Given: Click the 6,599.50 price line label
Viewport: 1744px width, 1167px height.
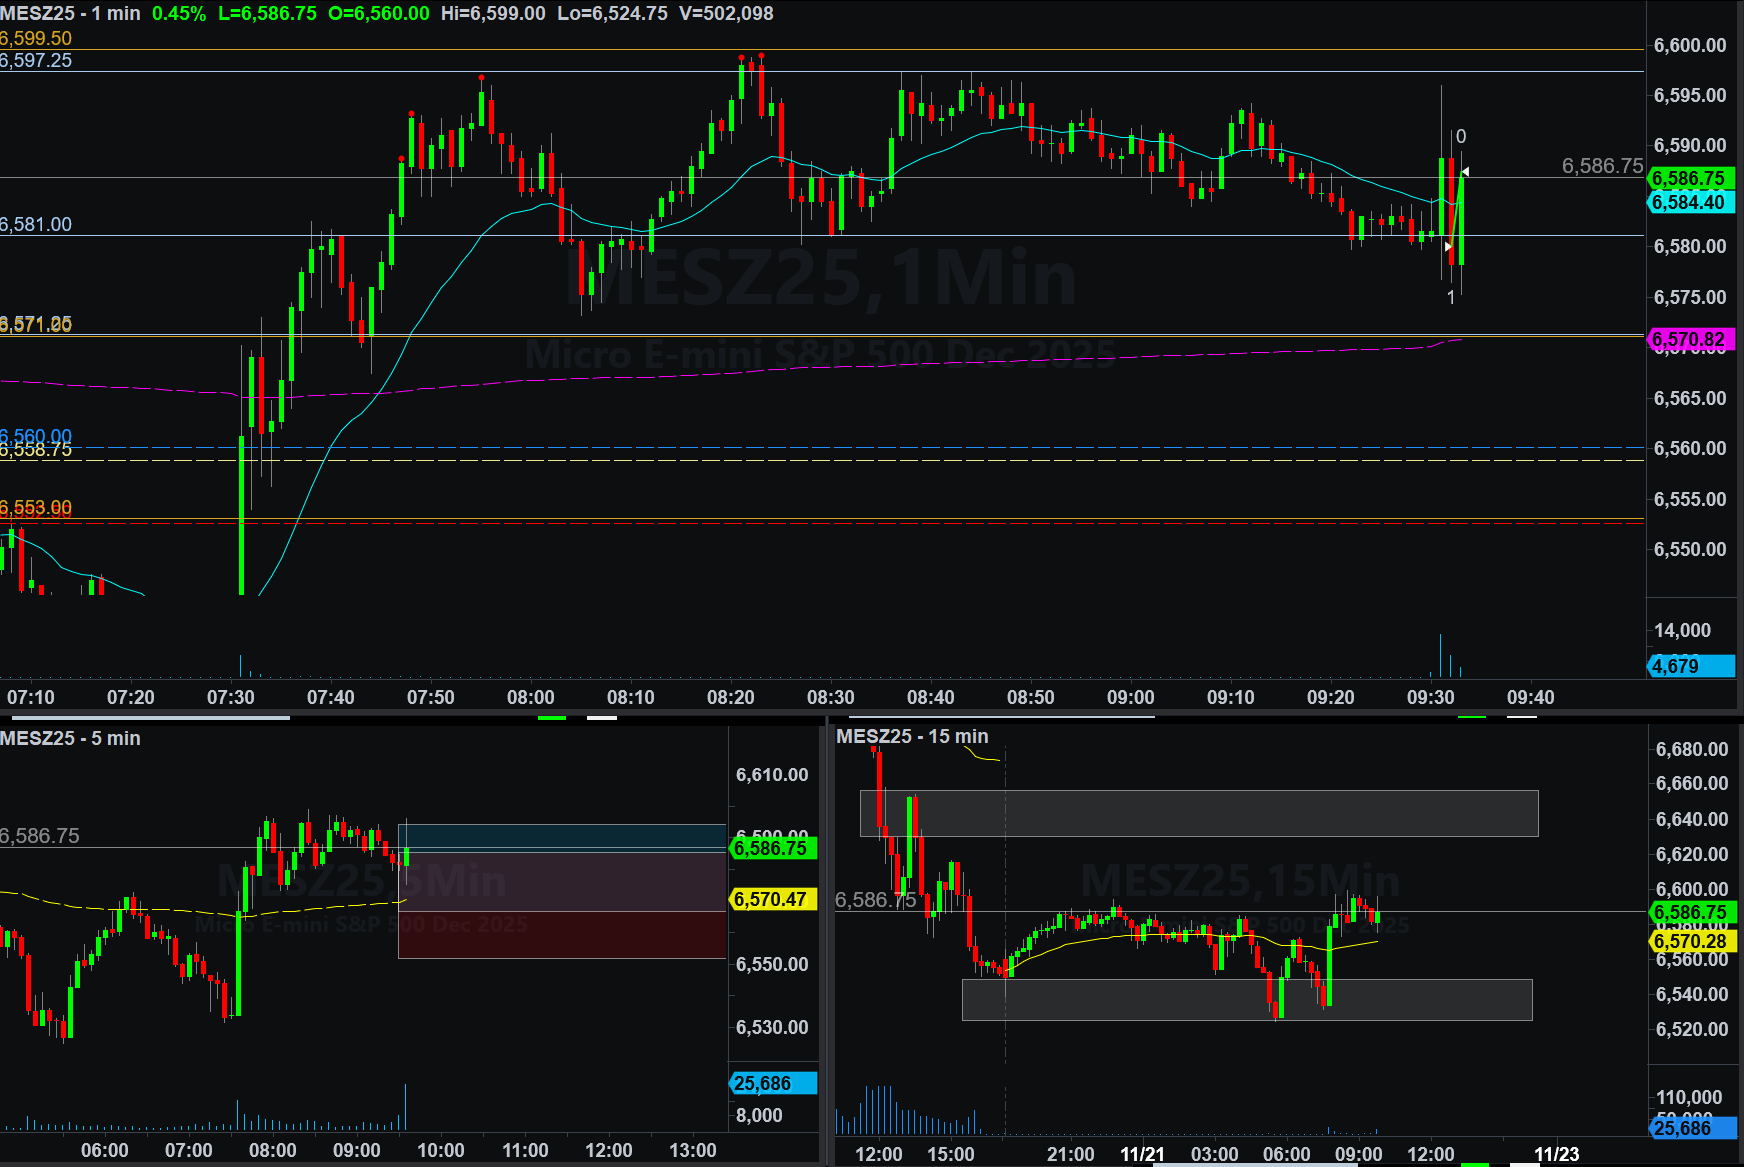Looking at the screenshot, I should click(x=36, y=39).
